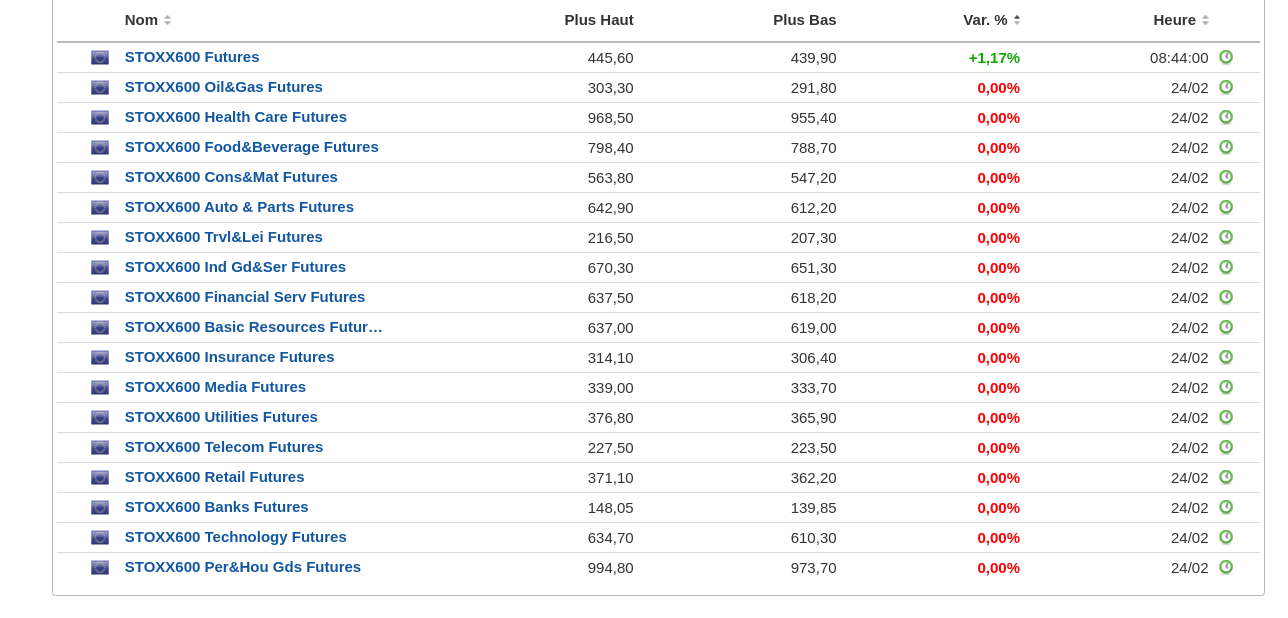Open the STOXX600 Food&Beverage Futures link
The width and height of the screenshot is (1288, 618).
tap(251, 147)
